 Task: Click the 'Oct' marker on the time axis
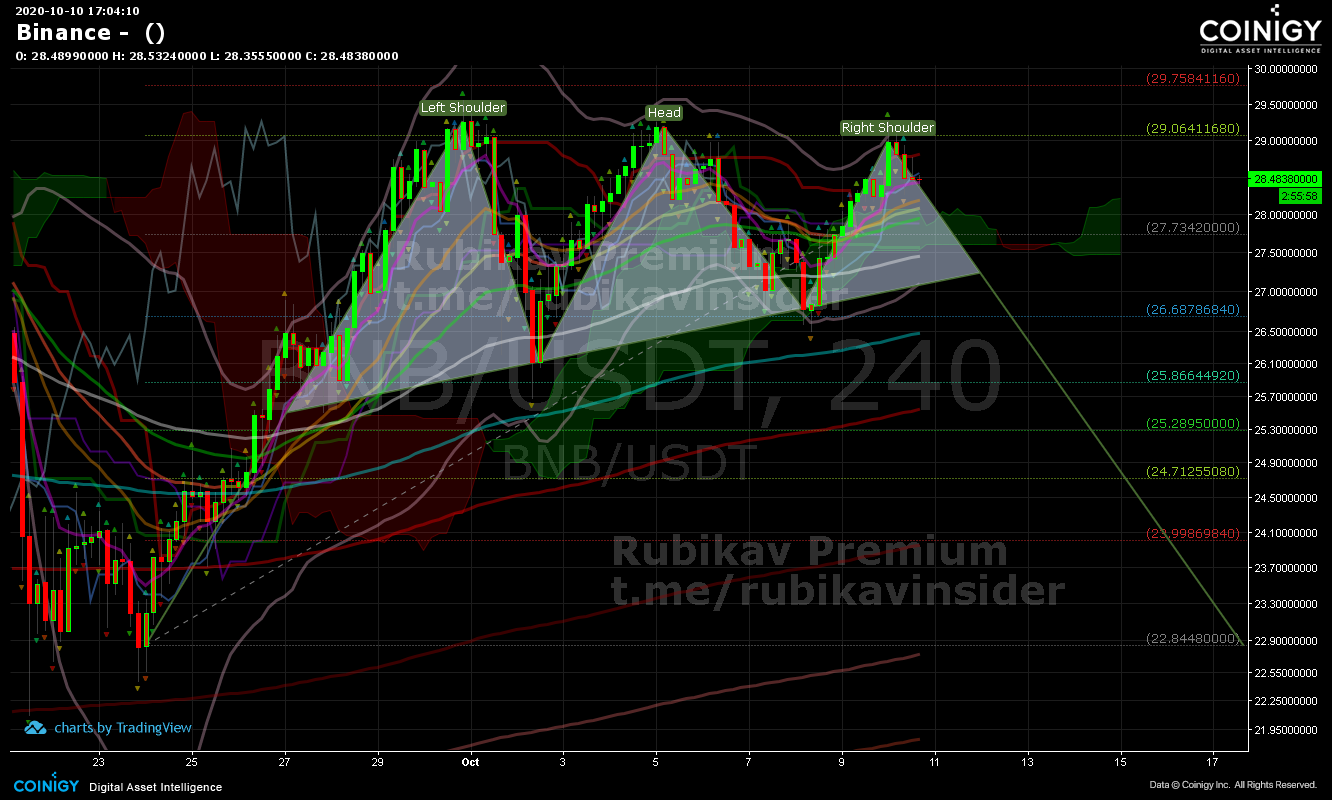[470, 762]
